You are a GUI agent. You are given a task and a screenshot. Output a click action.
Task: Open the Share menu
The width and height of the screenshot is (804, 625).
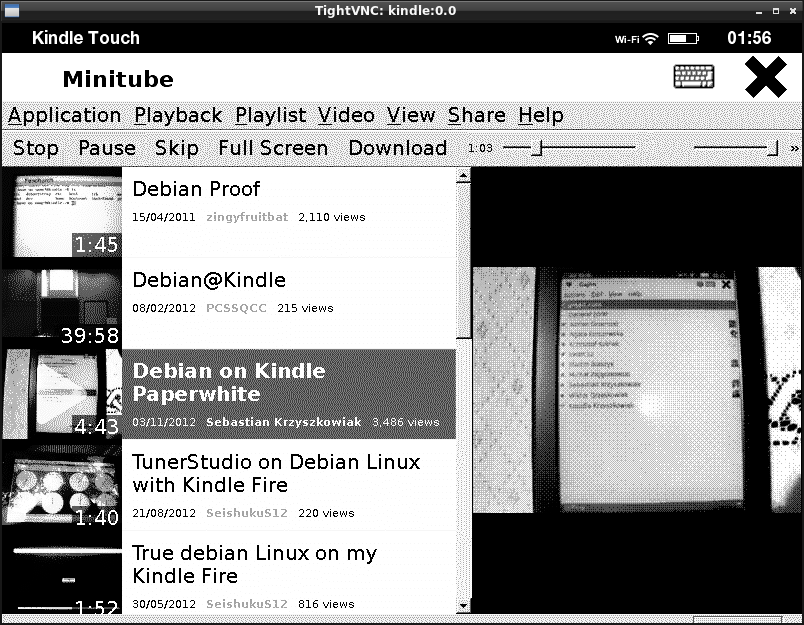(476, 115)
